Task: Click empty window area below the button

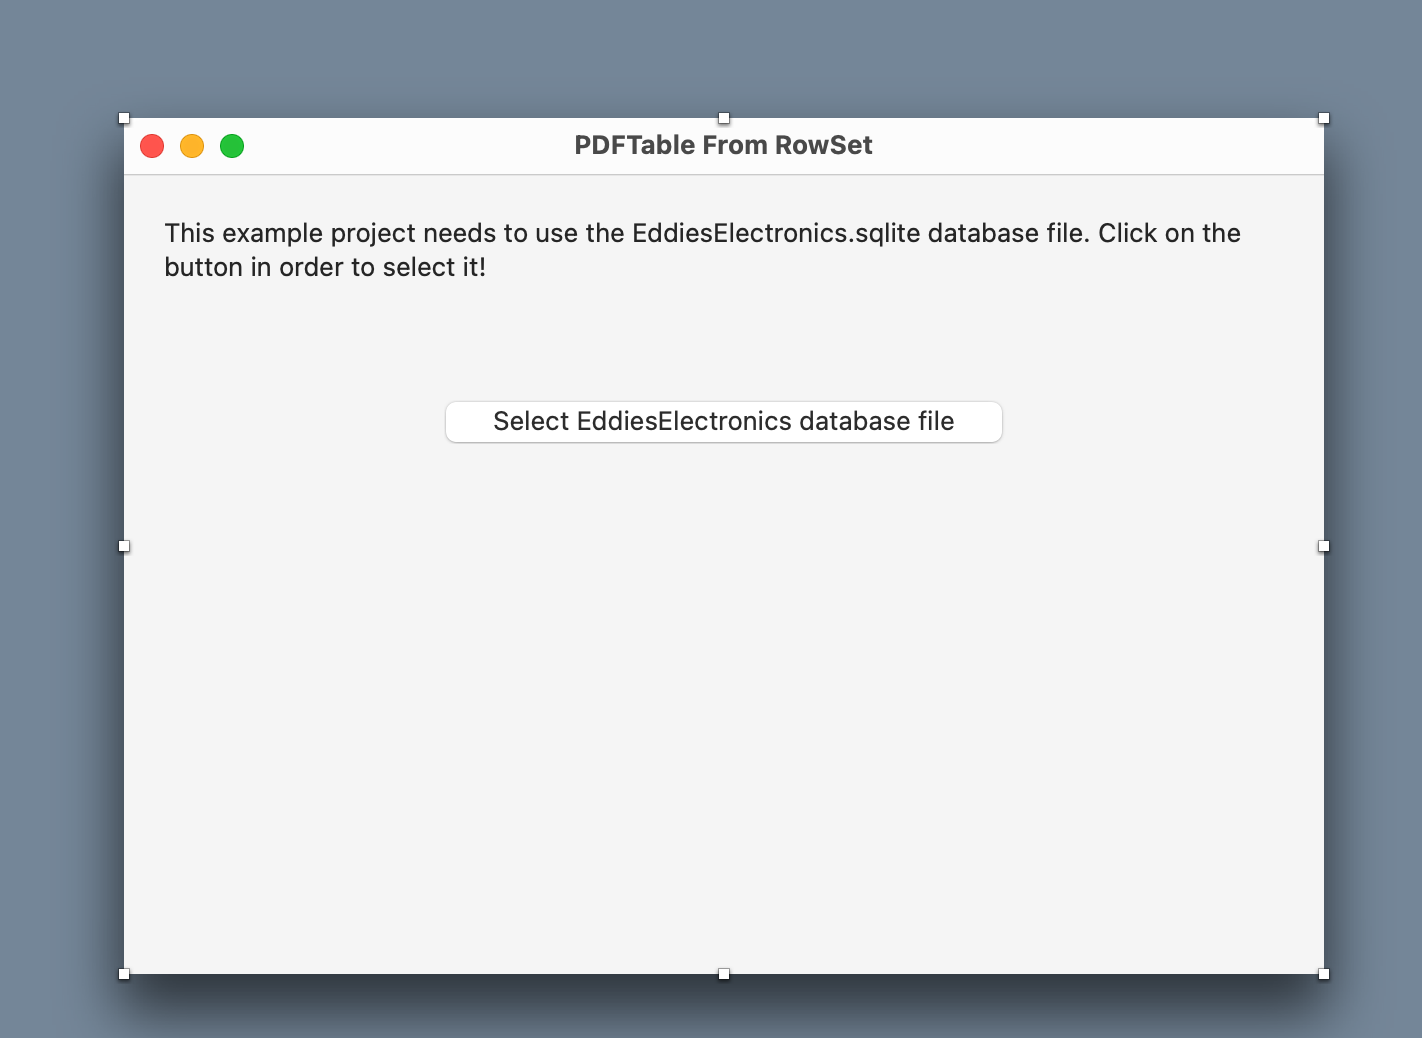Action: (x=724, y=700)
